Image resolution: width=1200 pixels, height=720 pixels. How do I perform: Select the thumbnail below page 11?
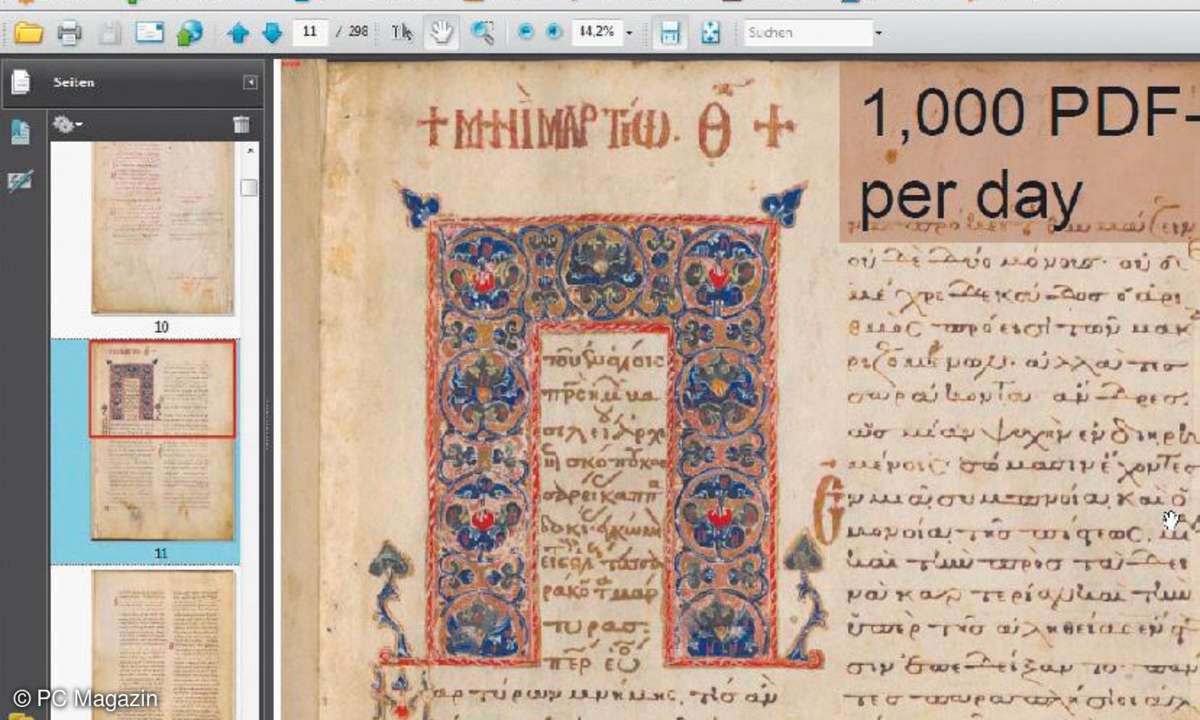(164, 644)
